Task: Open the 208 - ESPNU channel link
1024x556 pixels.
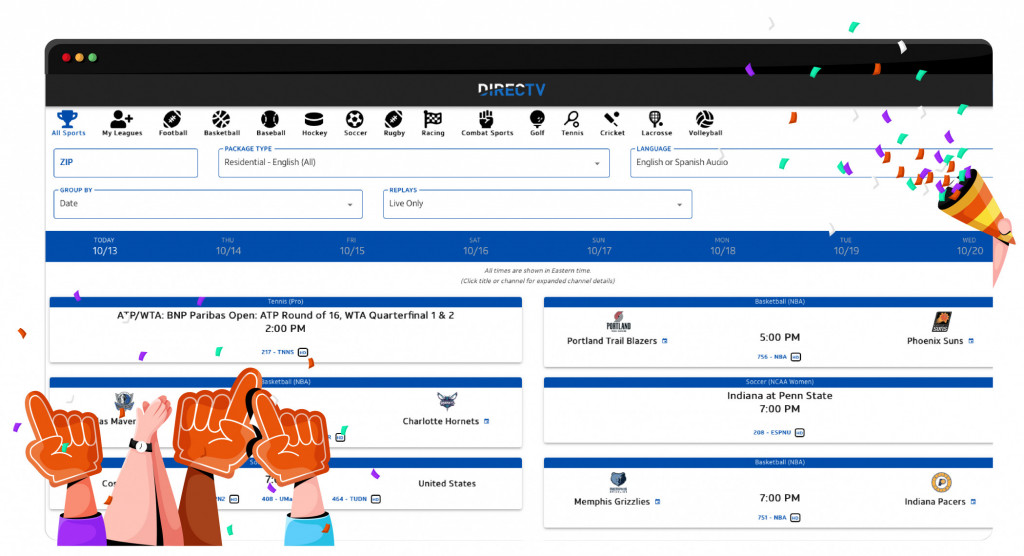Action: coord(772,433)
